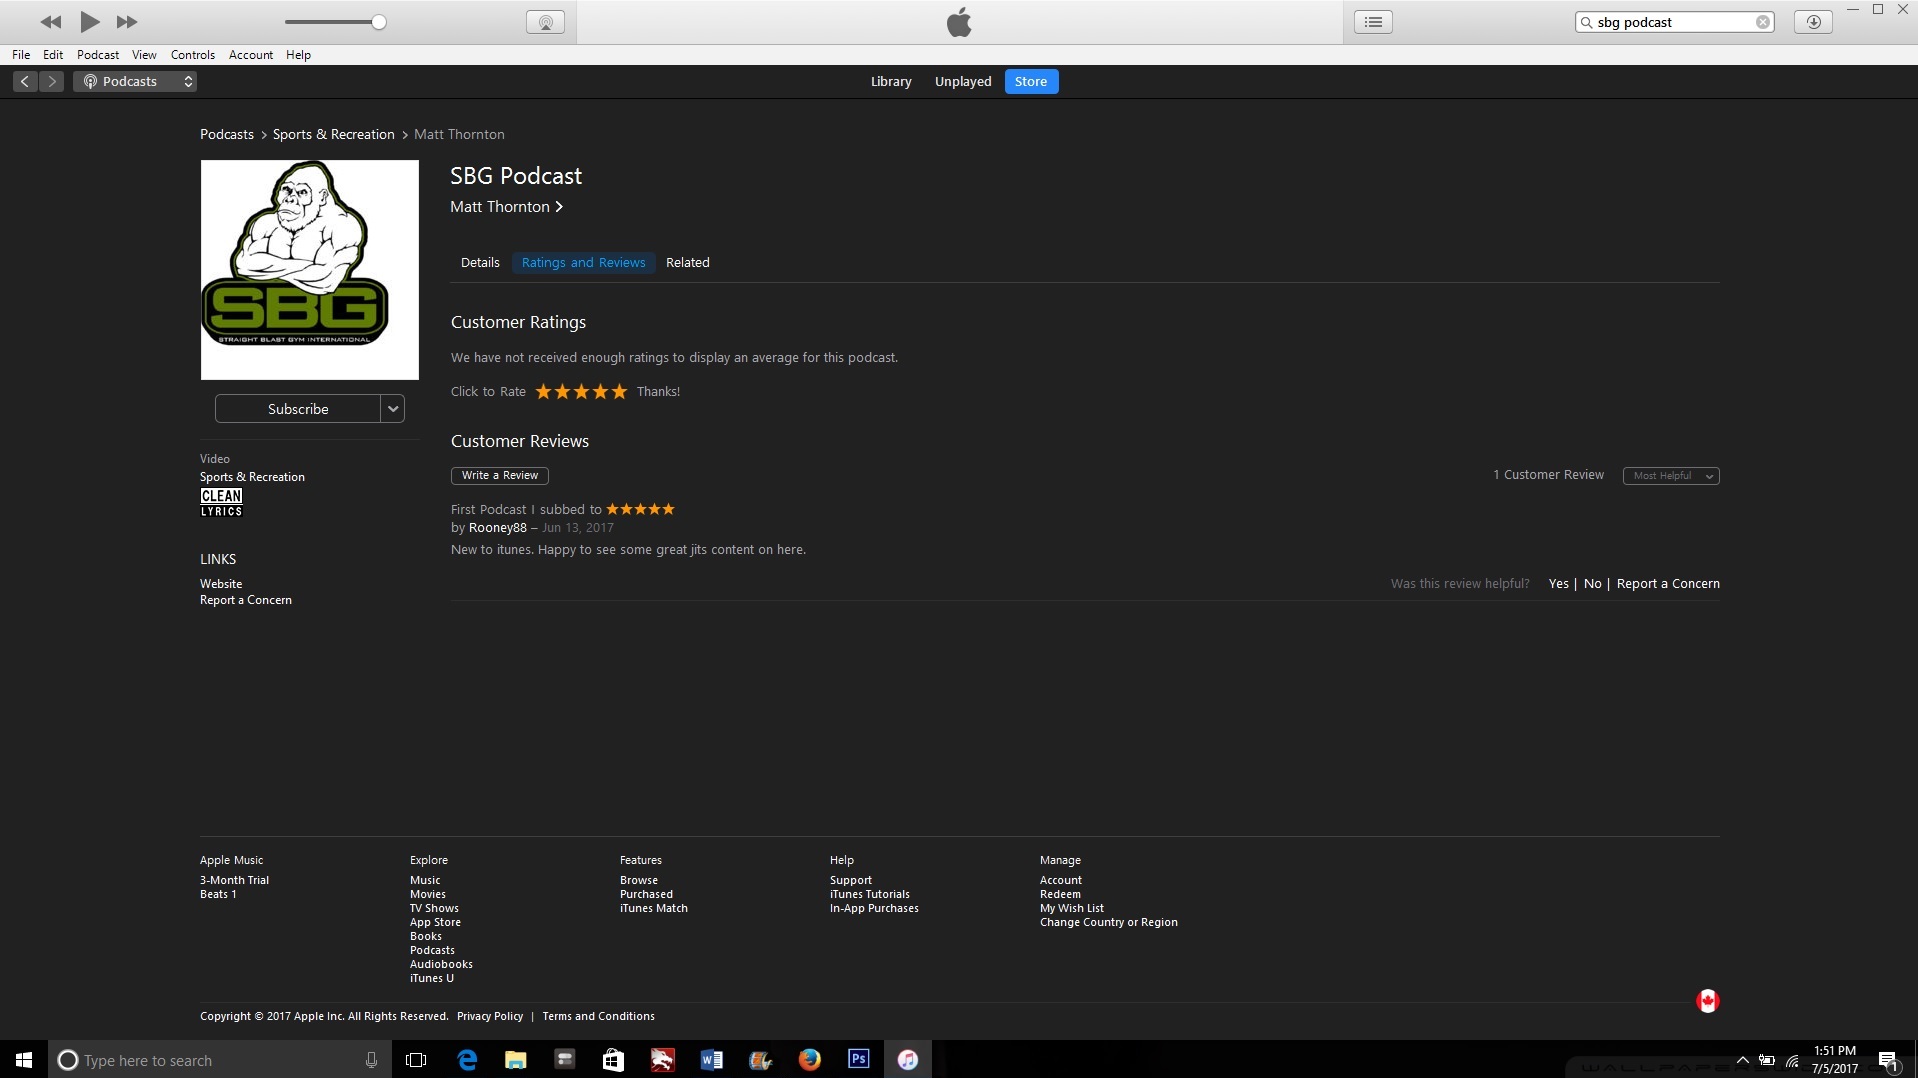Open Microsoft Edge from the taskbar
The height and width of the screenshot is (1078, 1918).
pyautogui.click(x=467, y=1060)
